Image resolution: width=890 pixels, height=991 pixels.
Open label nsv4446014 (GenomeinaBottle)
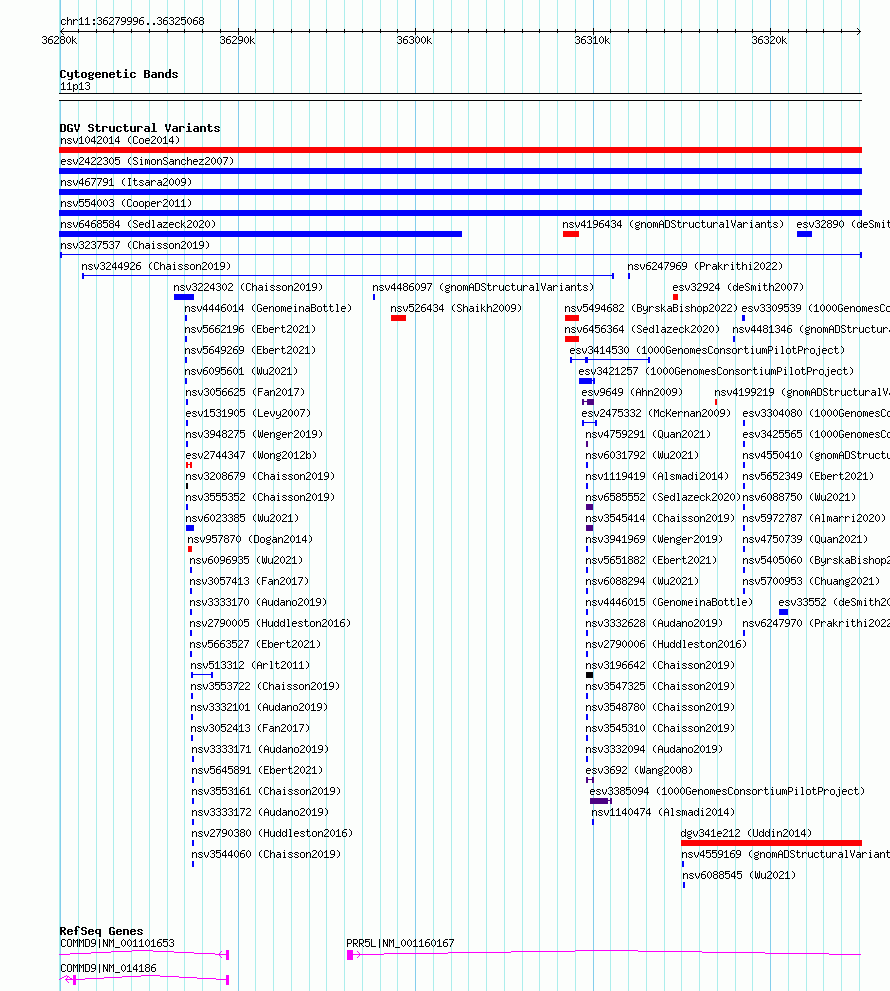(x=268, y=308)
